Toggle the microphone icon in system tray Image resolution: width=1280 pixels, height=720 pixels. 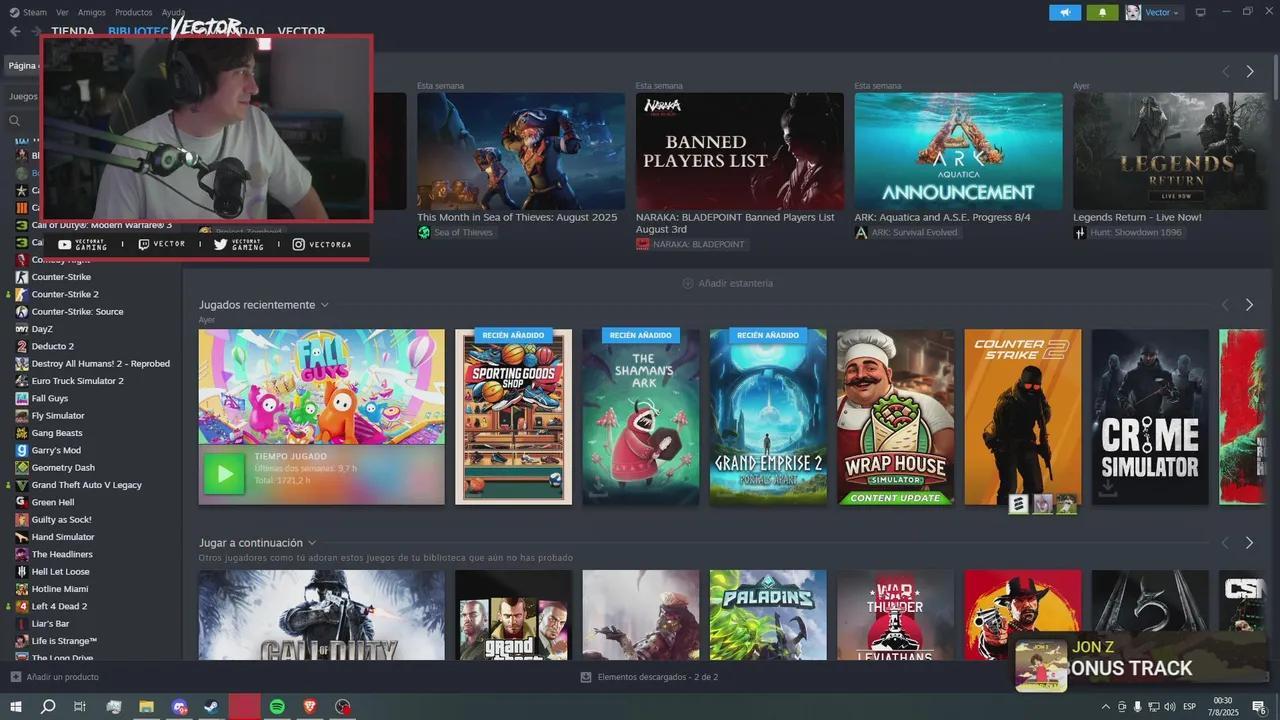pos(1138,707)
